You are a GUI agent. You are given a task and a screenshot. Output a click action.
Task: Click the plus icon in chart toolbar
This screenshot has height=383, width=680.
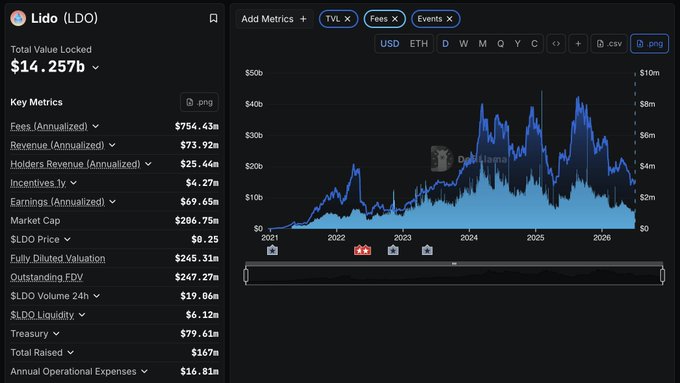coord(578,44)
